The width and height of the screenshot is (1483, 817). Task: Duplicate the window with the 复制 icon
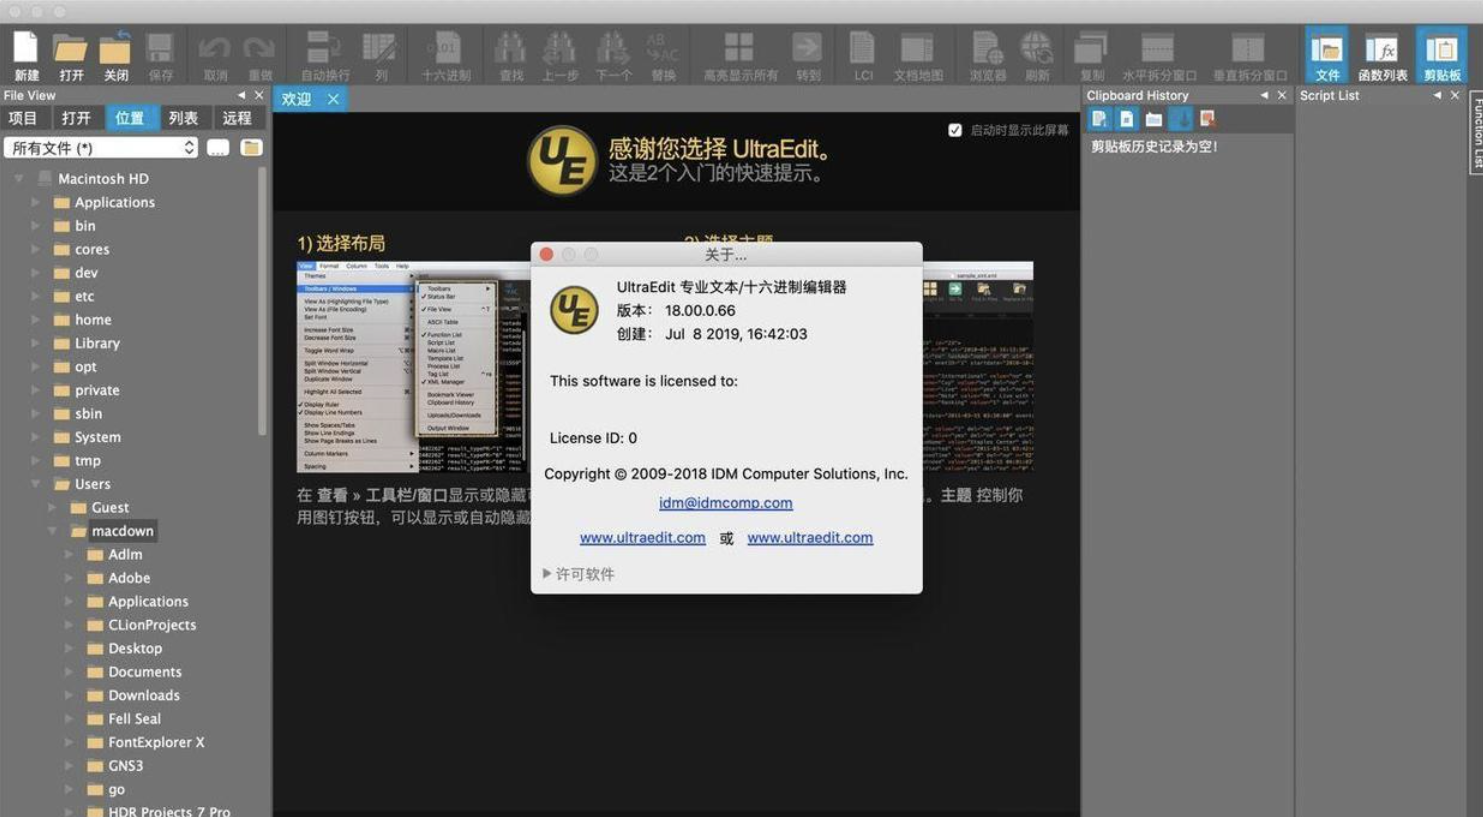pos(1091,48)
